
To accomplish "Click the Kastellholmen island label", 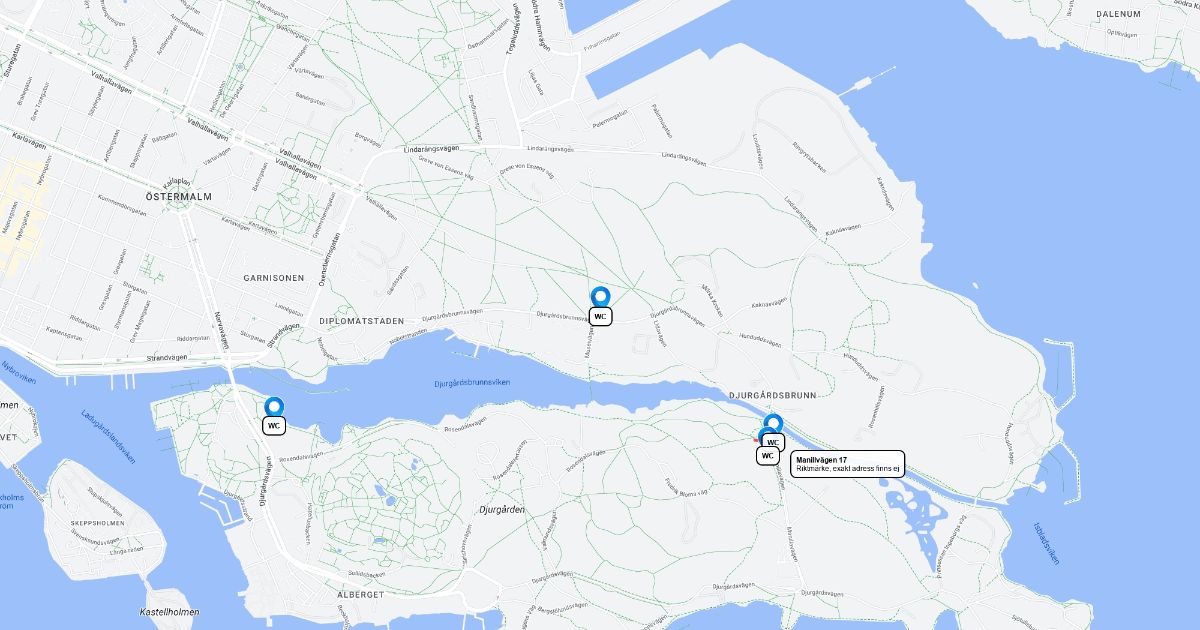I will click(x=168, y=612).
